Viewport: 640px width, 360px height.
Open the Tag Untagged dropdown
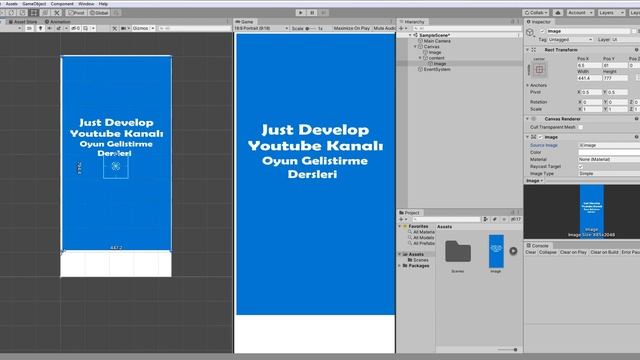coord(571,40)
